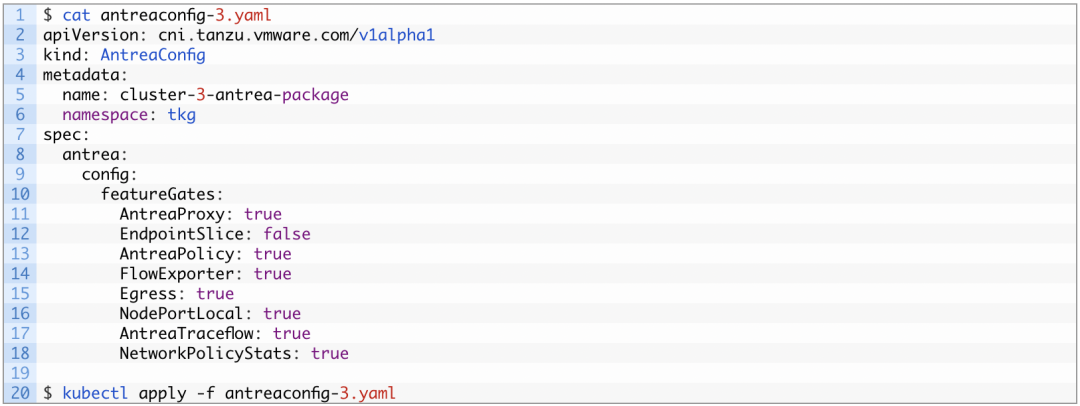Click line number 8 in the gutter
The width and height of the screenshot is (1080, 406).
click(x=21, y=154)
